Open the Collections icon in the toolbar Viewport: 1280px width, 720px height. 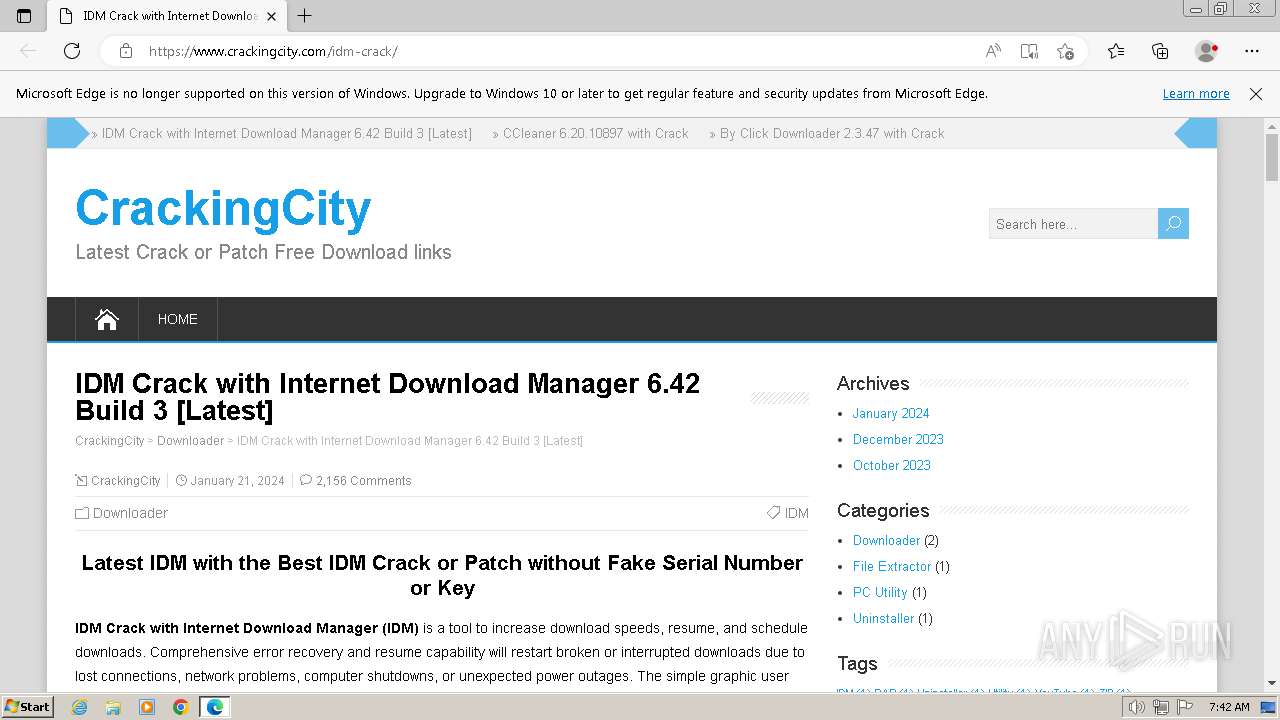point(1160,51)
